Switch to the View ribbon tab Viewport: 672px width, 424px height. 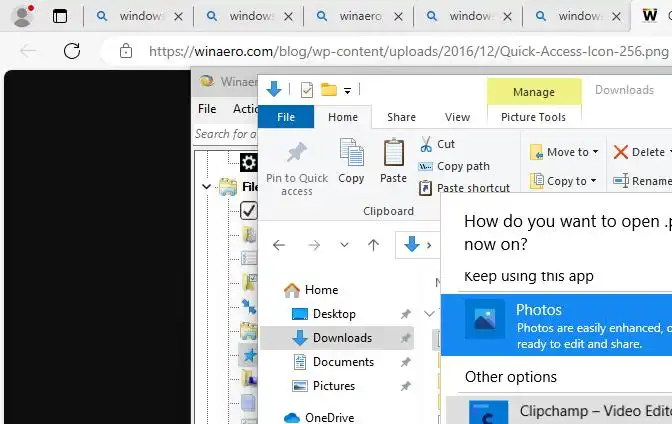coord(457,117)
